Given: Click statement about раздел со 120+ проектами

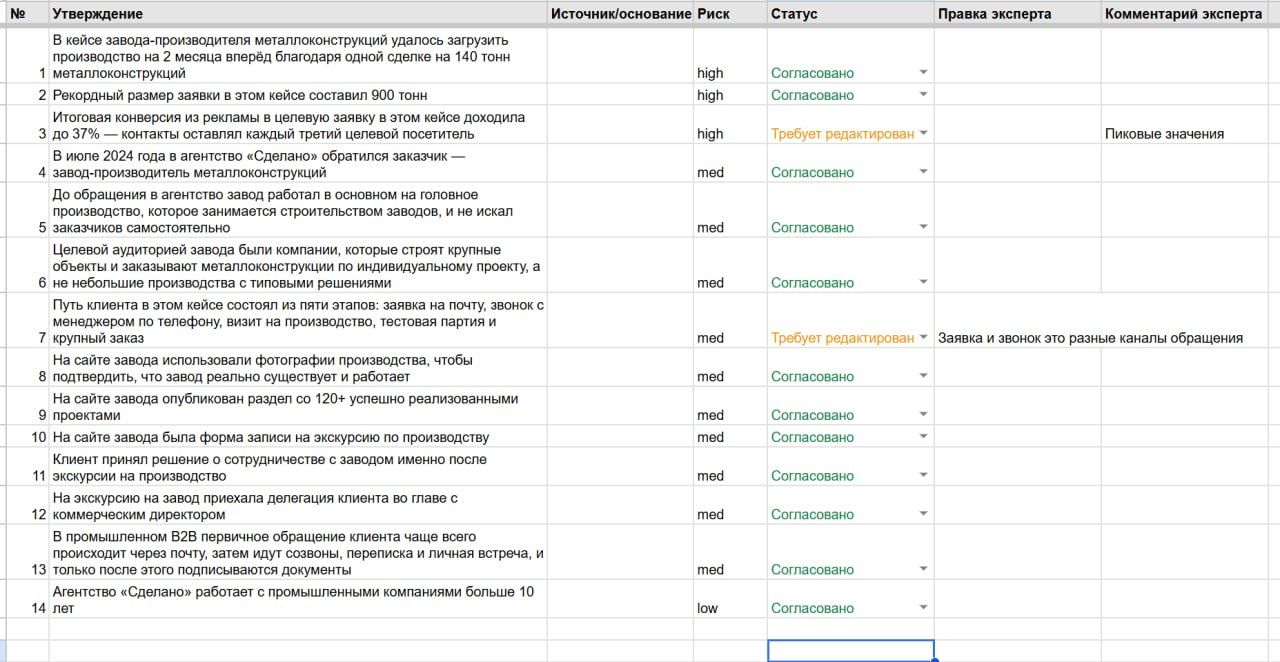Looking at the screenshot, I should pyautogui.click(x=298, y=406).
